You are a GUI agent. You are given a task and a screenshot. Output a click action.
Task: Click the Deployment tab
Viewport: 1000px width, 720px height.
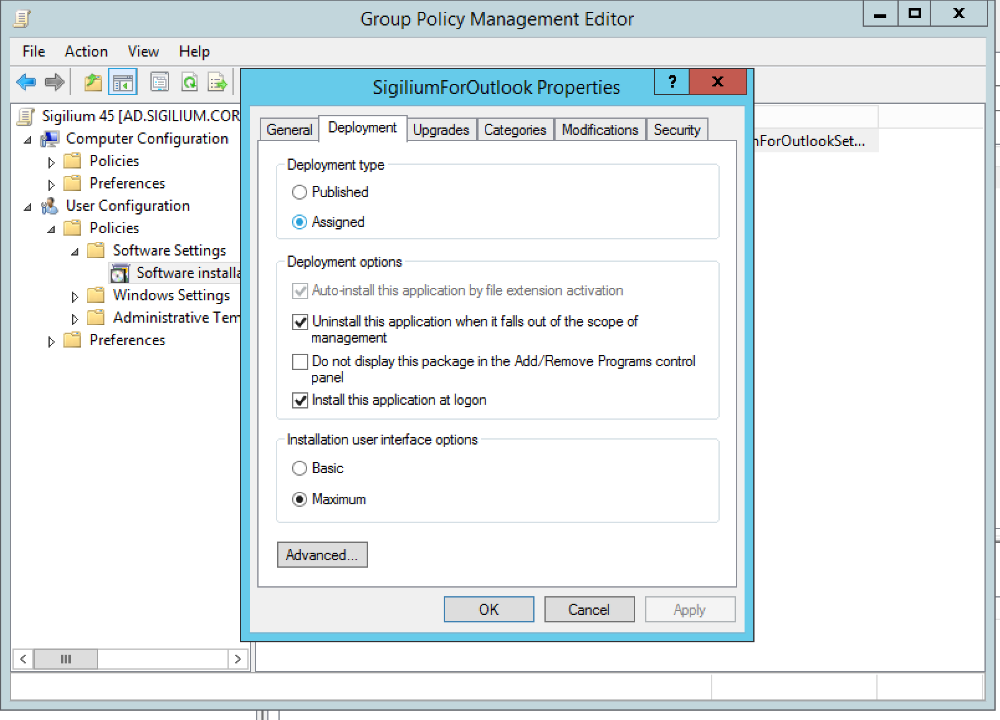tap(362, 128)
